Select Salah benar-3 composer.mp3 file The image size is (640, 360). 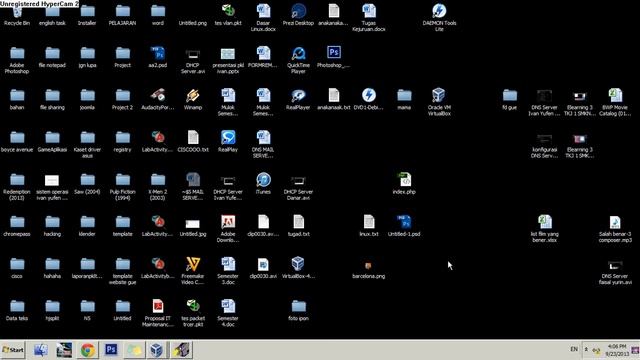point(615,229)
